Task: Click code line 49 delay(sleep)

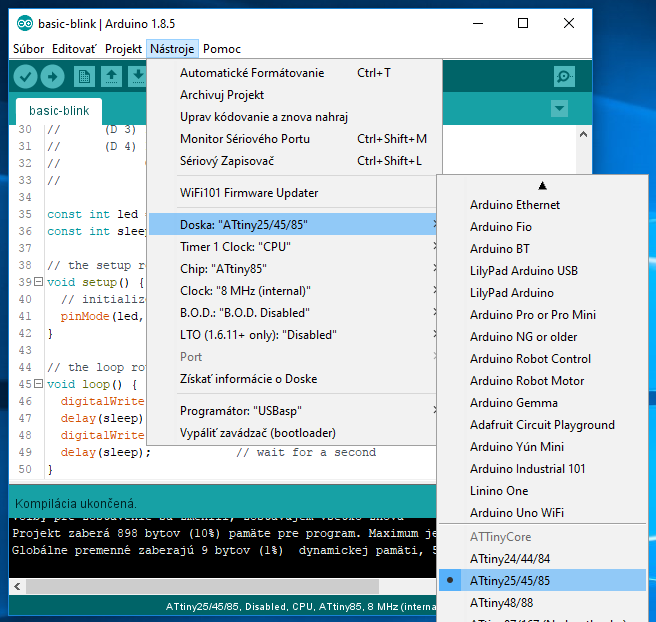Action: pos(105,453)
